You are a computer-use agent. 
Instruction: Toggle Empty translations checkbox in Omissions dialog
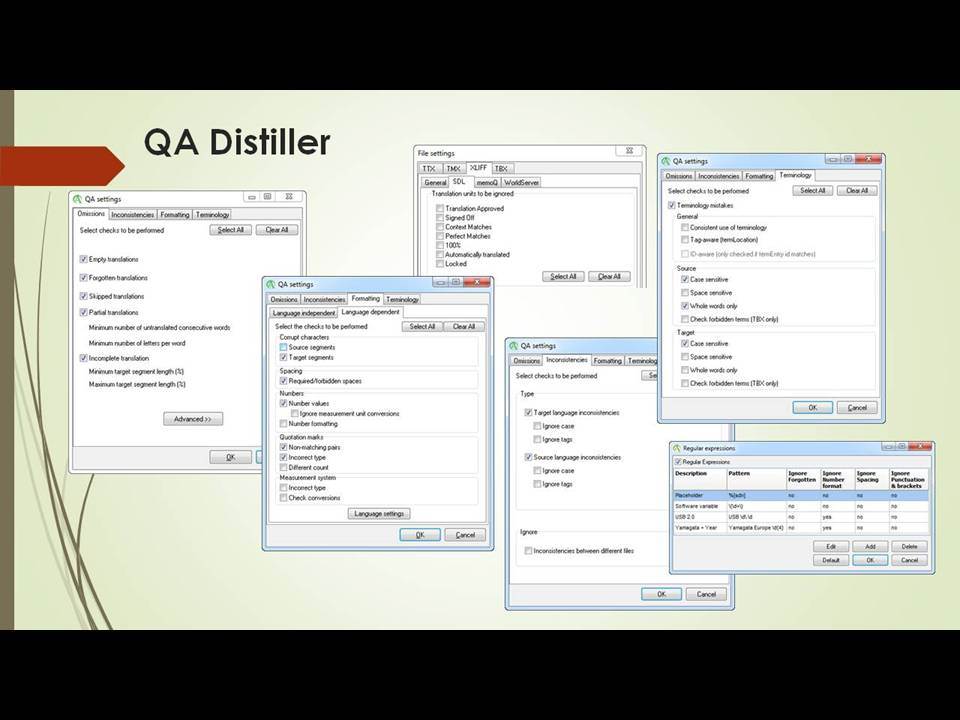point(84,259)
